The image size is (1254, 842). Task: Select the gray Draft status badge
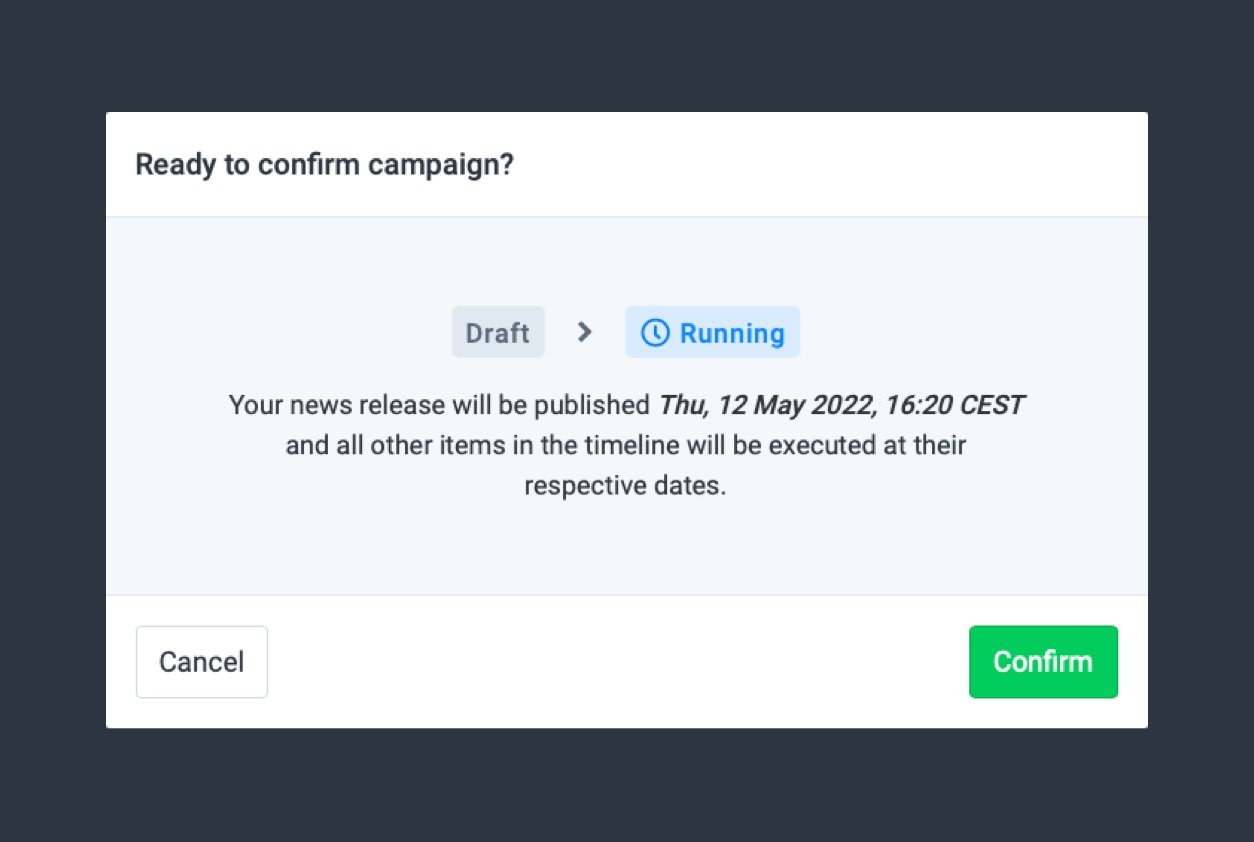point(498,332)
